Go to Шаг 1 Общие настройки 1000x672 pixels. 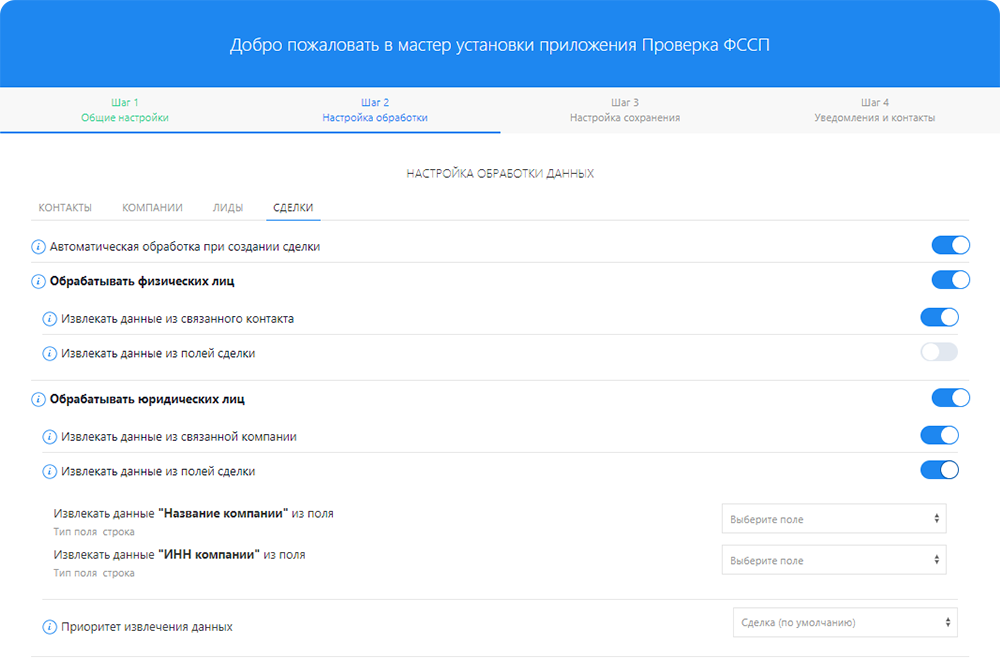pyautogui.click(x=125, y=110)
